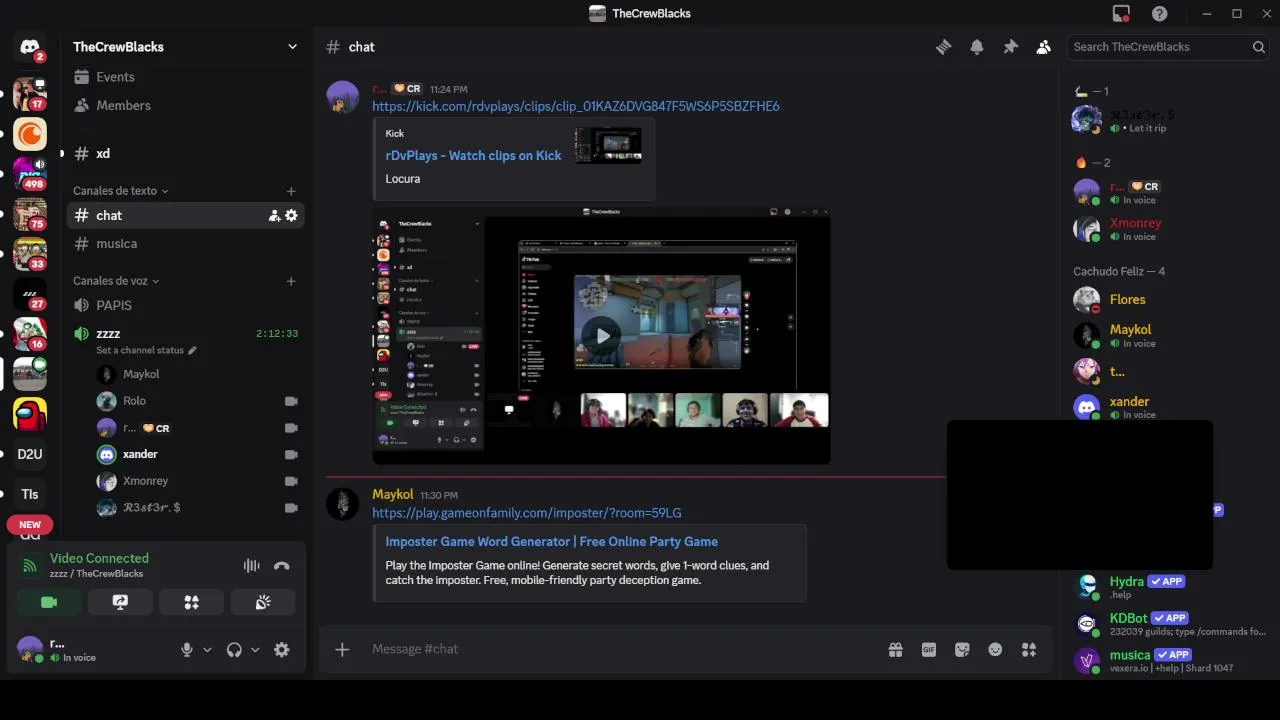
Task: Open emoji picker icon
Action: [x=995, y=650]
